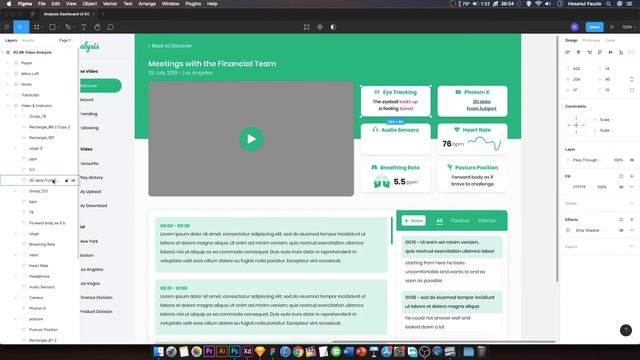Toggle Drop Shadow effect visibility eye
This screenshot has height=360, width=640.
pyautogui.click(x=621, y=230)
